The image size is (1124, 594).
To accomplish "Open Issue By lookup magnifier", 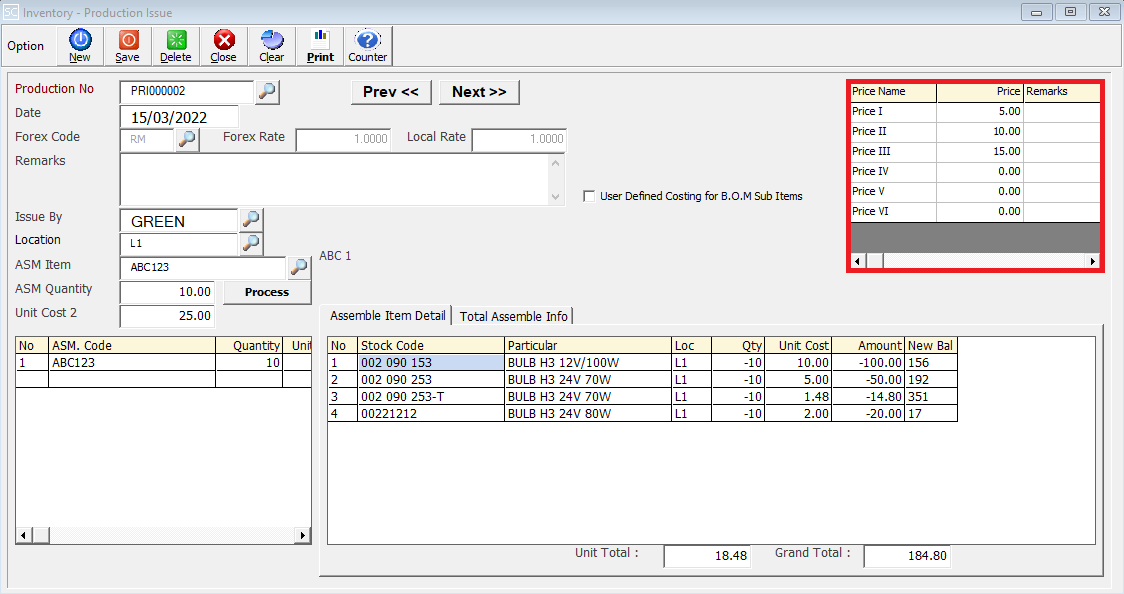I will [251, 219].
